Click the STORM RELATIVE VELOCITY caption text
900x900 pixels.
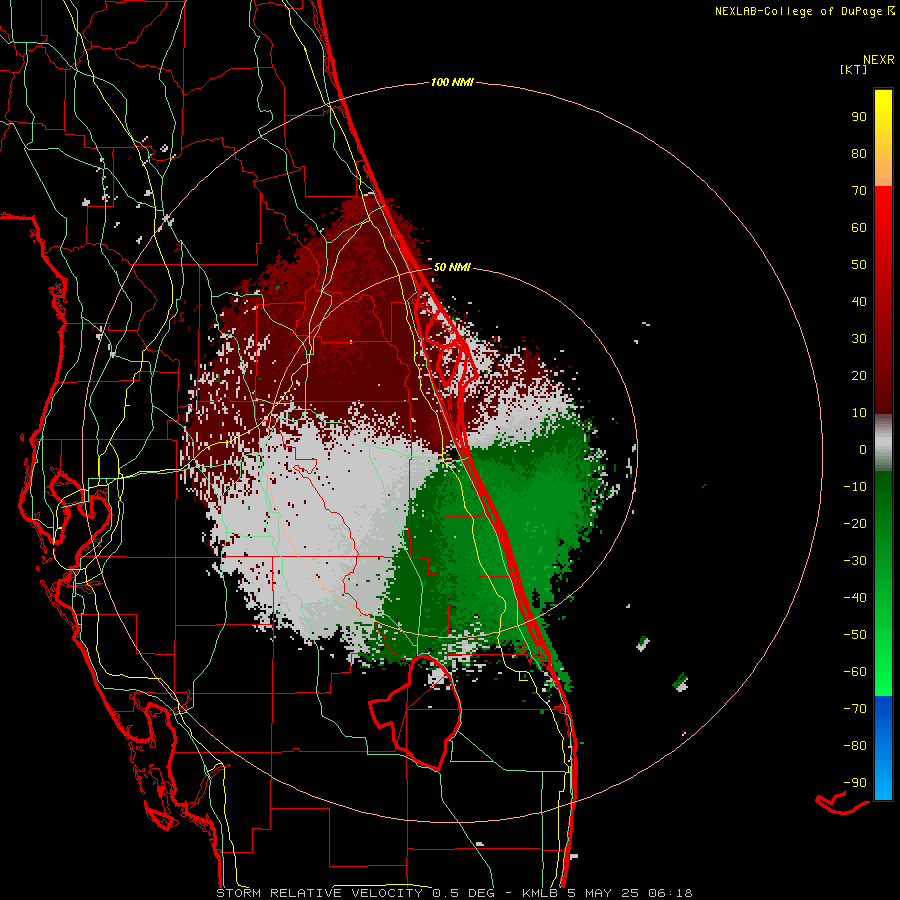321,893
